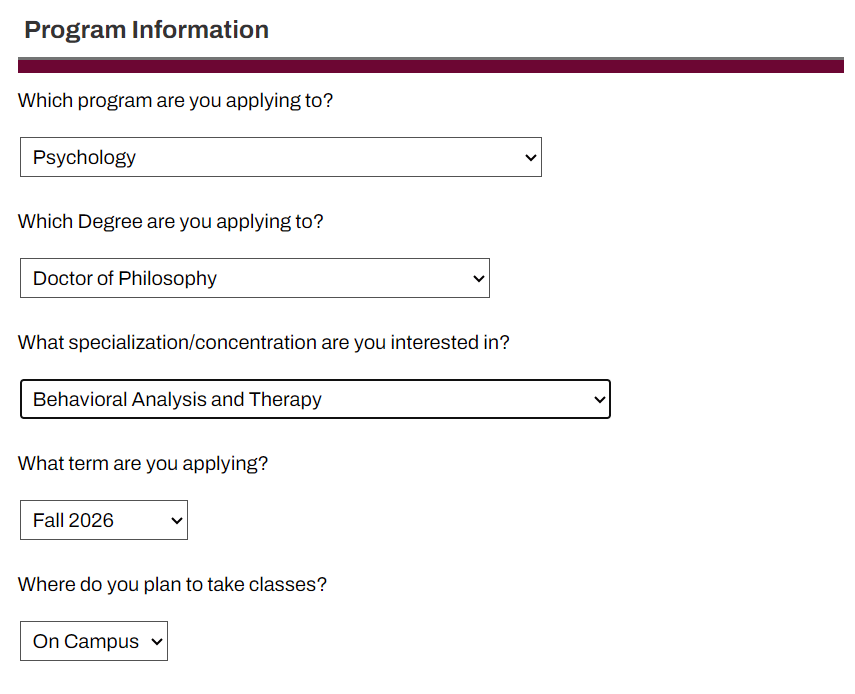Open the class location dropdown showing On Campus
The height and width of the screenshot is (694, 855).
point(93,640)
